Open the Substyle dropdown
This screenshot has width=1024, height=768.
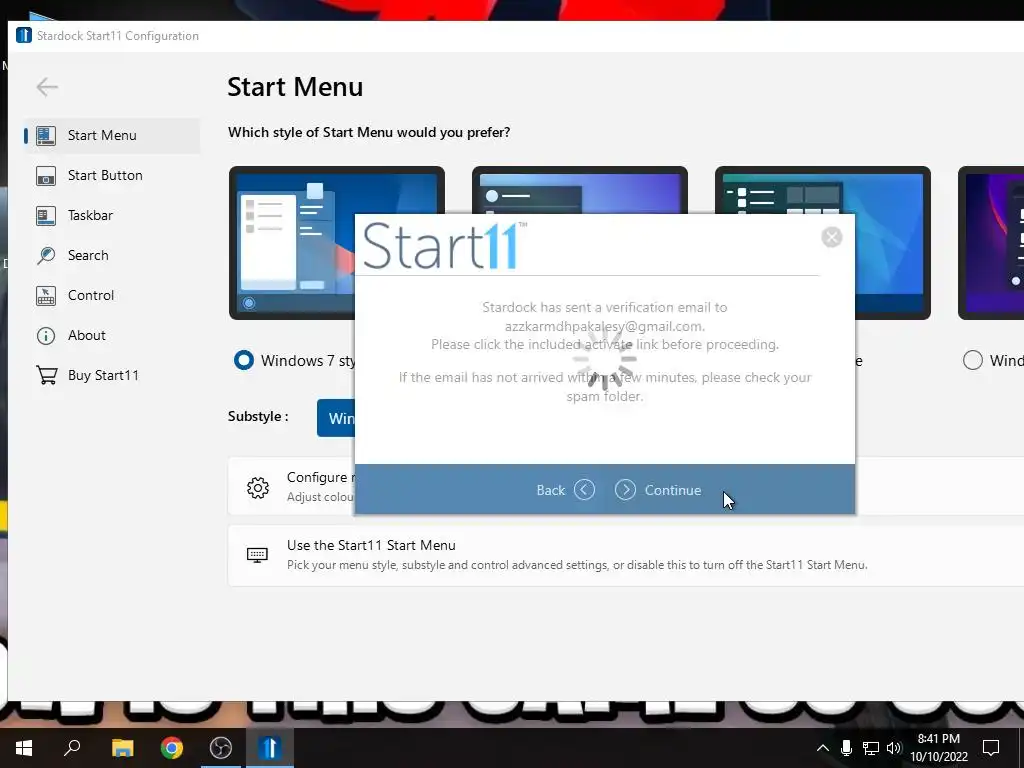(x=336, y=418)
